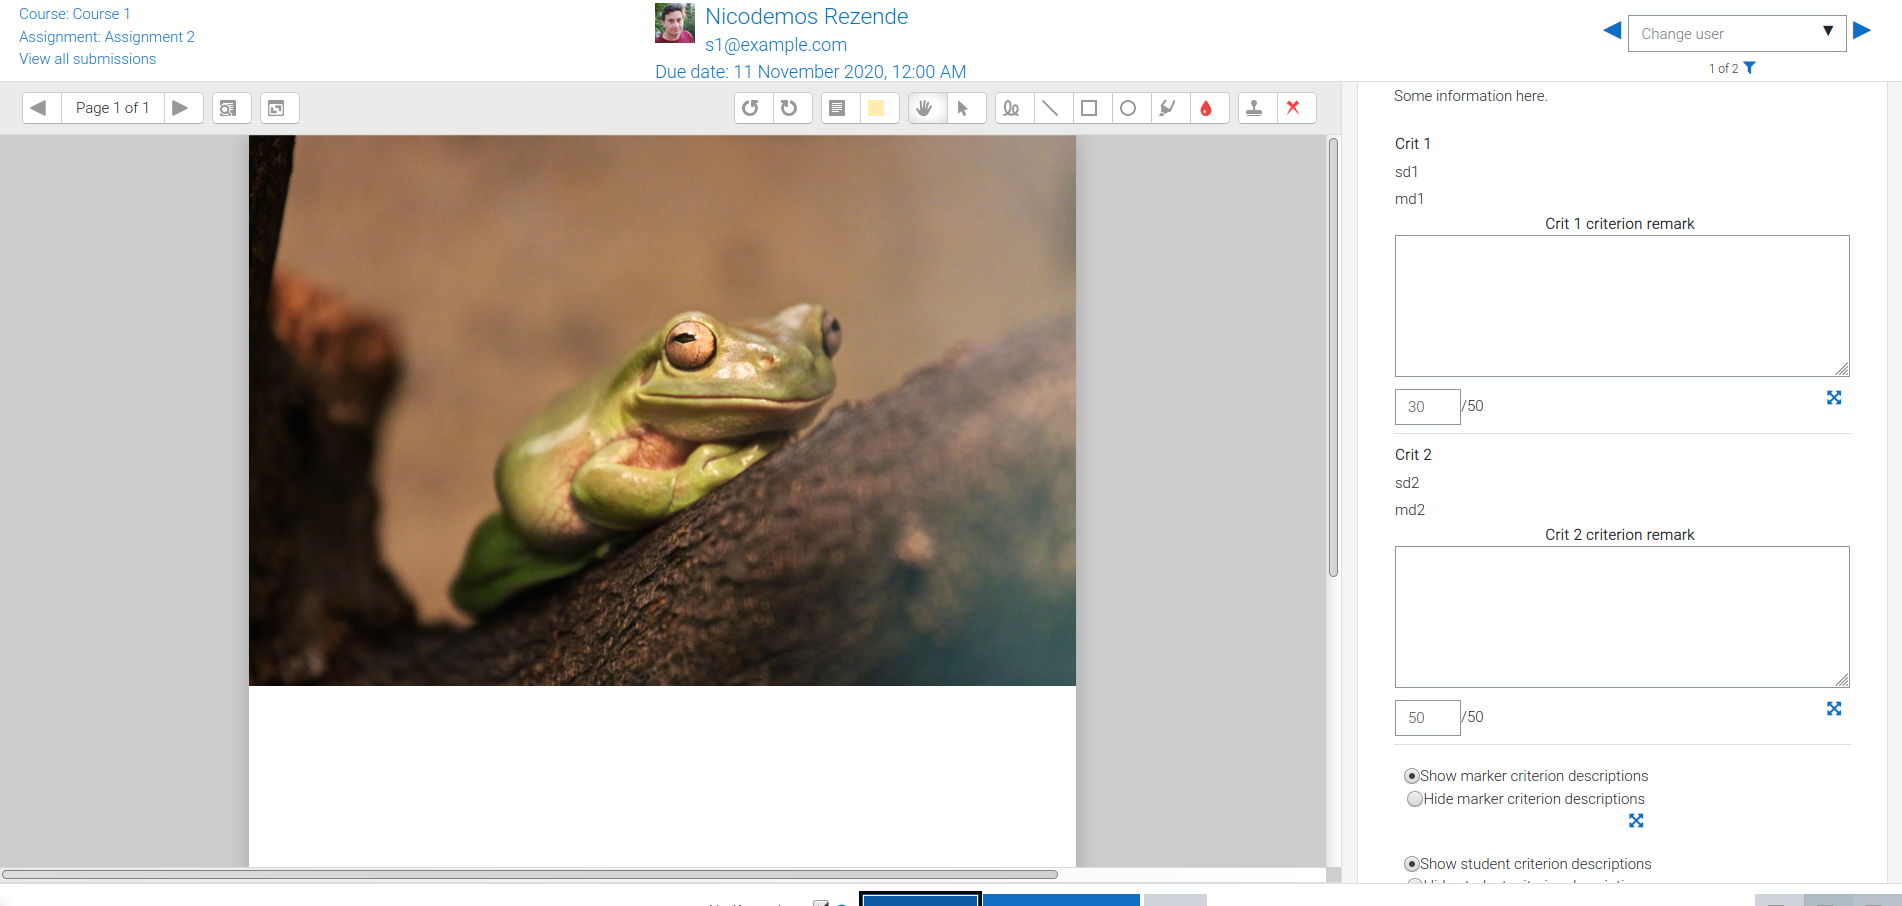Click the vertical scrollbar of document
This screenshot has height=906, width=1902.
pyautogui.click(x=1333, y=357)
